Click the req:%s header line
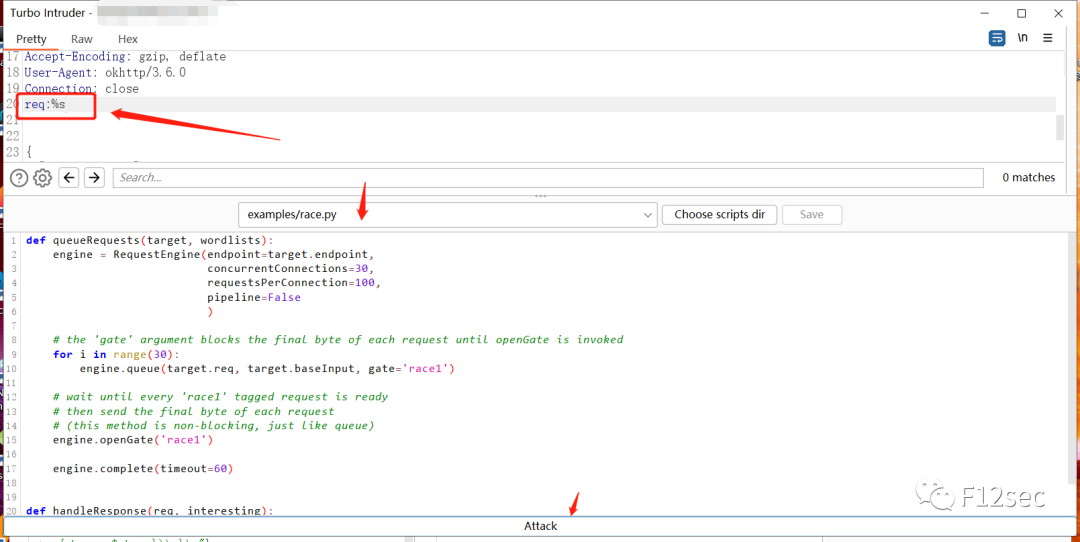1080x542 pixels. [45, 105]
